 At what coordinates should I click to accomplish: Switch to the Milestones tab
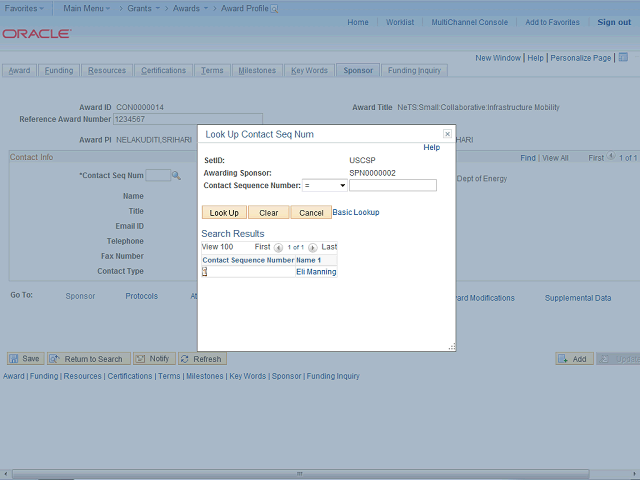point(257,71)
